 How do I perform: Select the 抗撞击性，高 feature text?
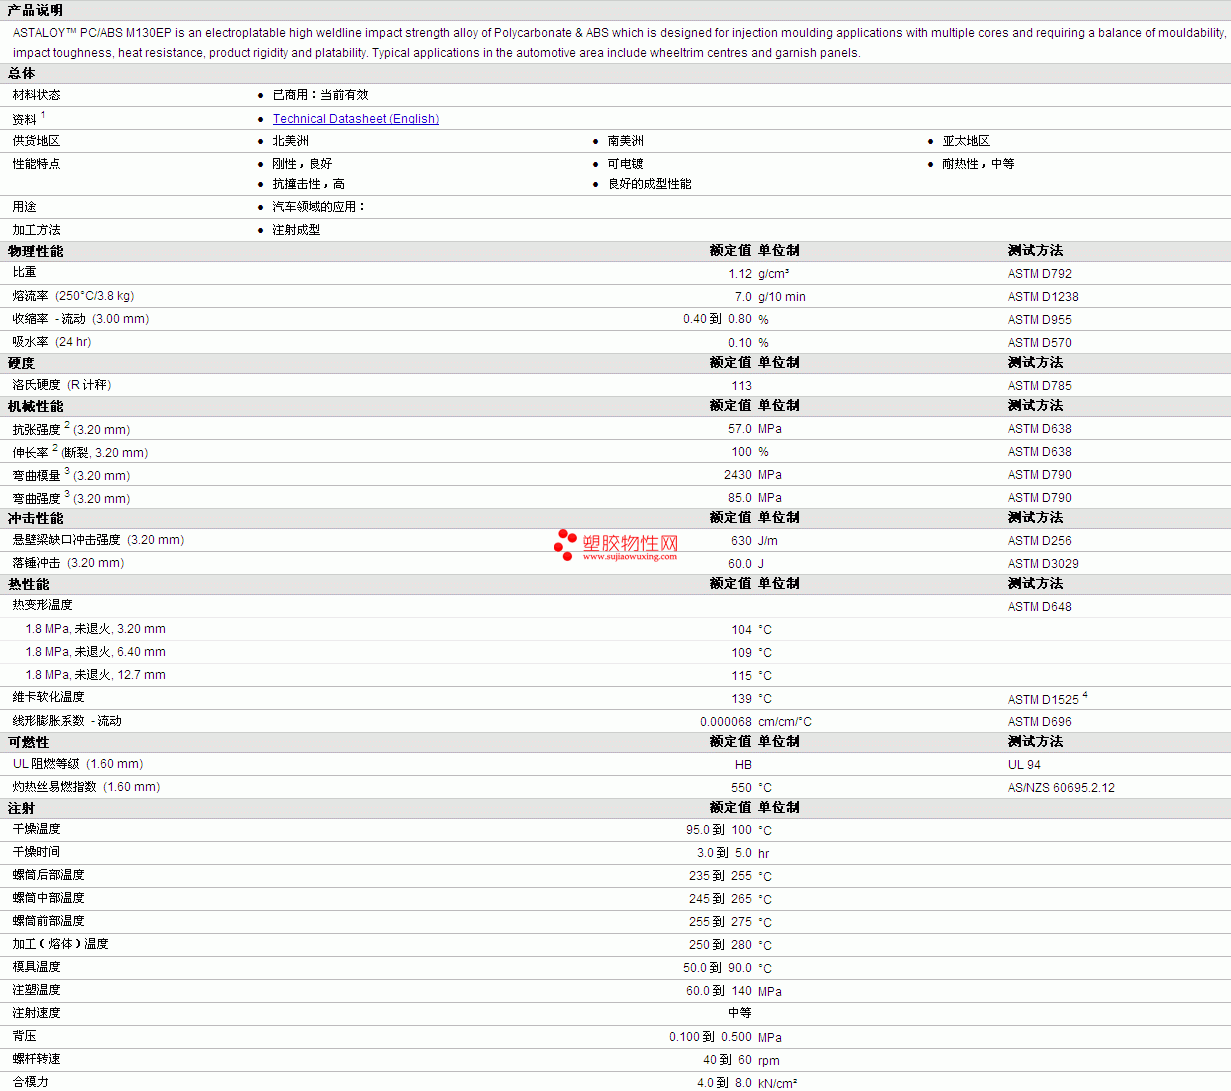tap(308, 184)
